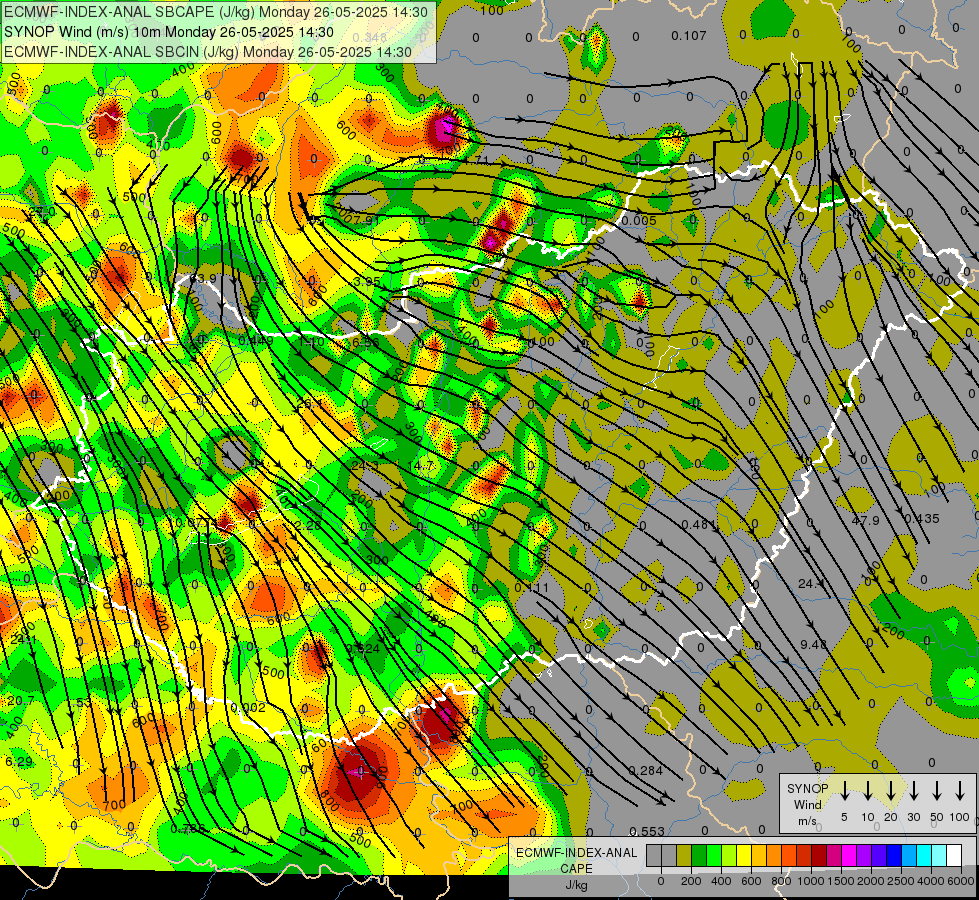The height and width of the screenshot is (900, 979).
Task: Click the 'm/s' unit in wind legend
Action: tap(807, 821)
